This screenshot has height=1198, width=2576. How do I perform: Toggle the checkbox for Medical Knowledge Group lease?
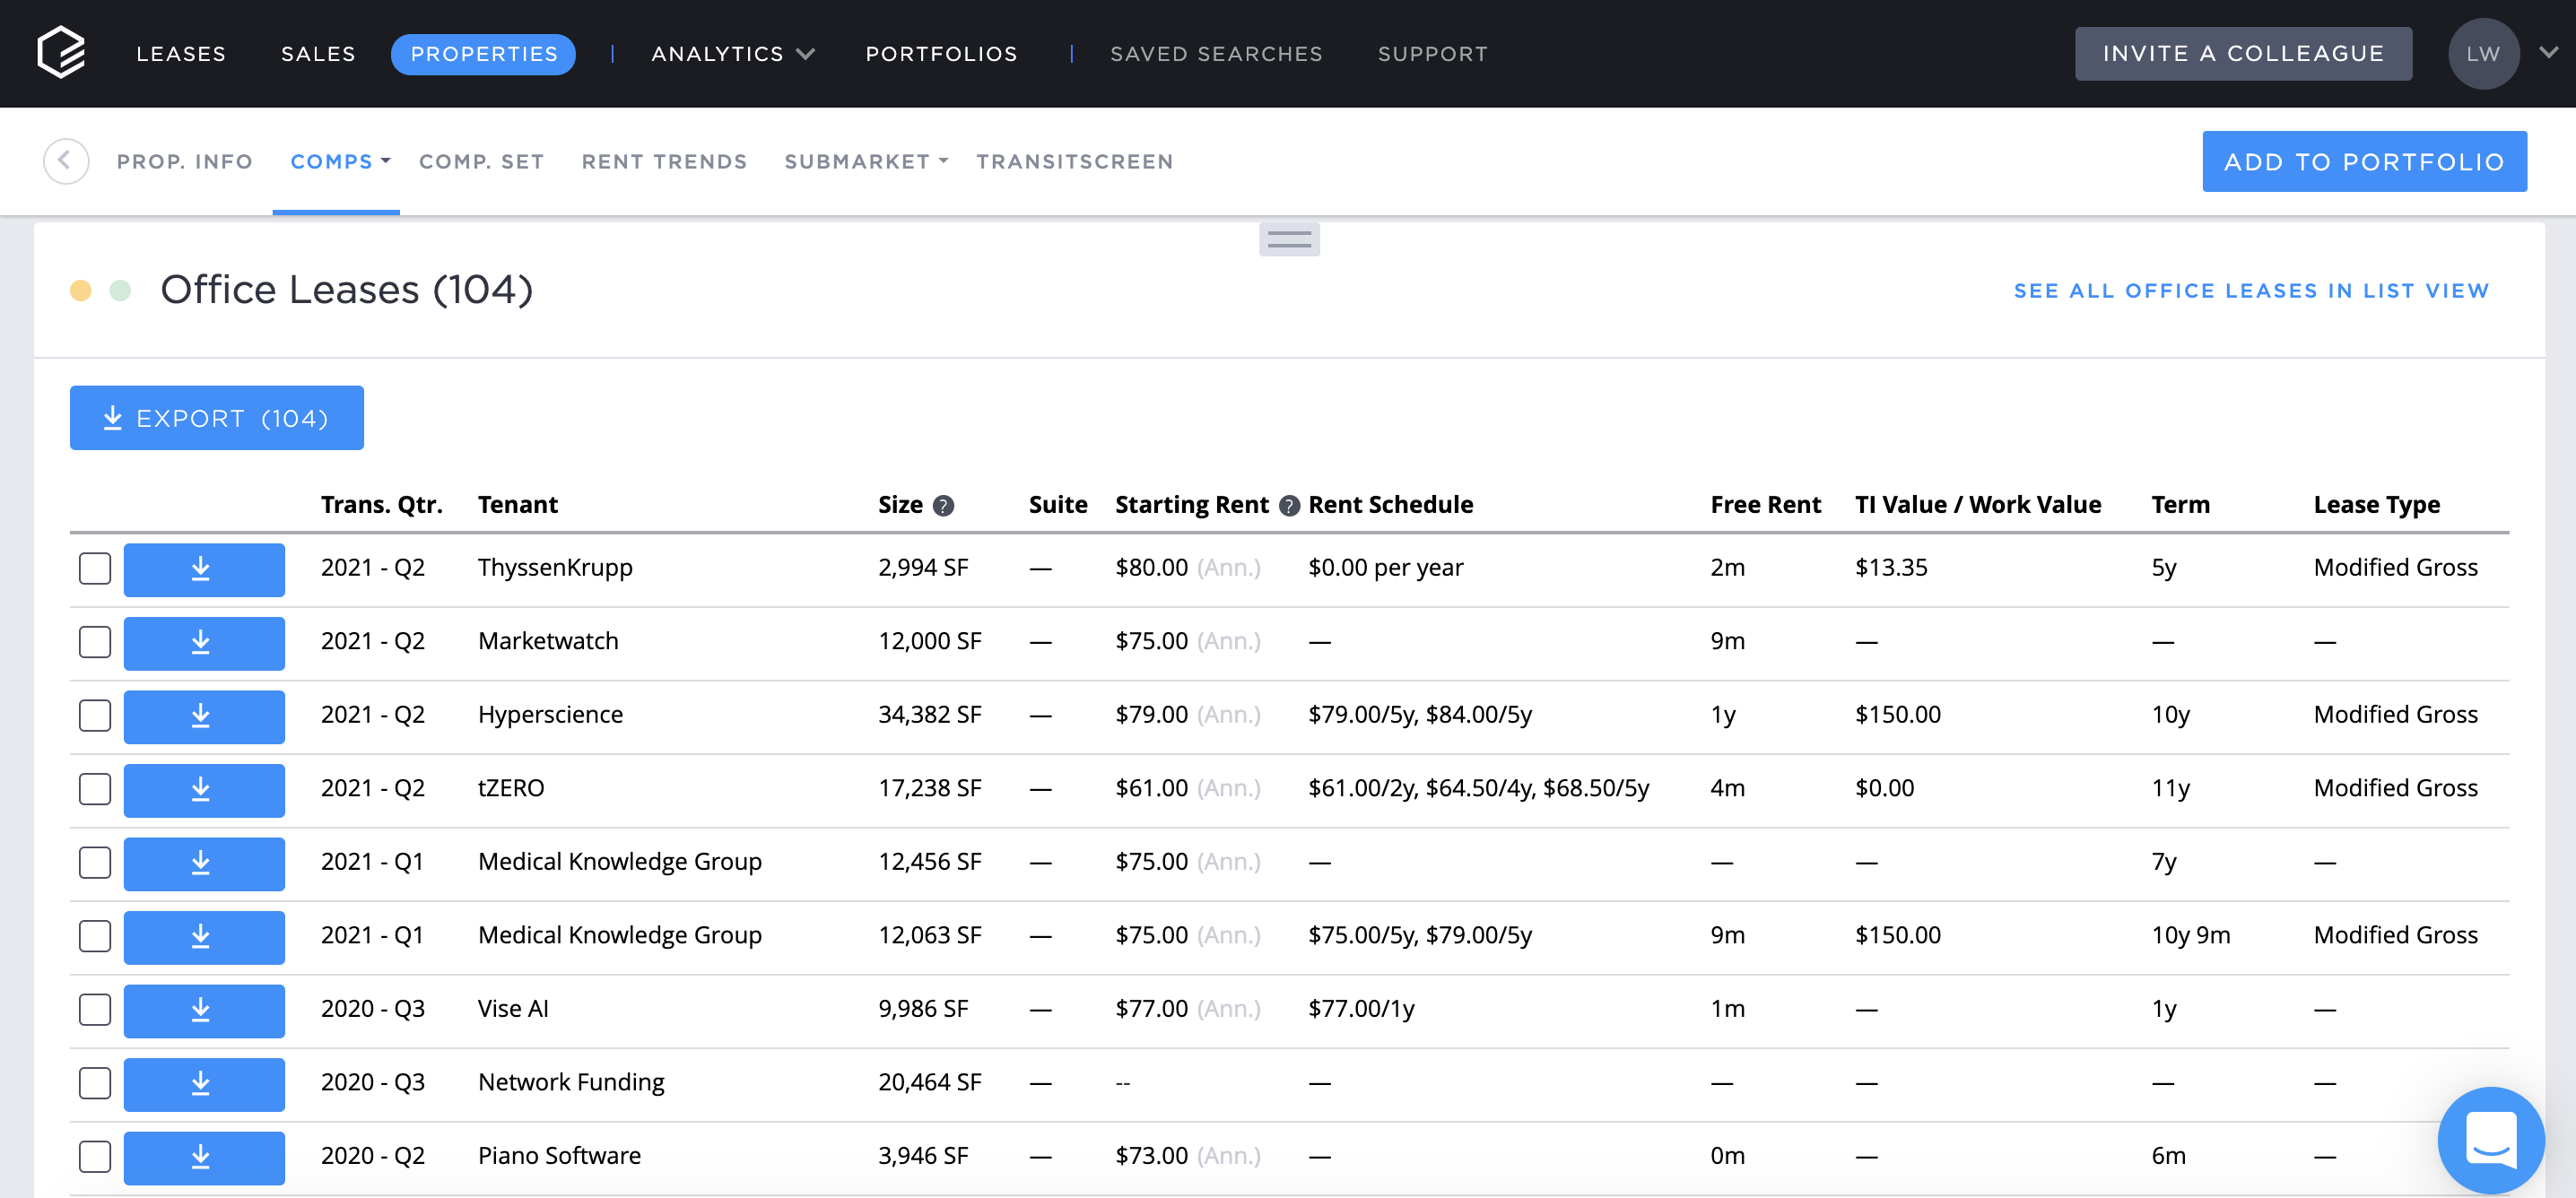[x=93, y=861]
